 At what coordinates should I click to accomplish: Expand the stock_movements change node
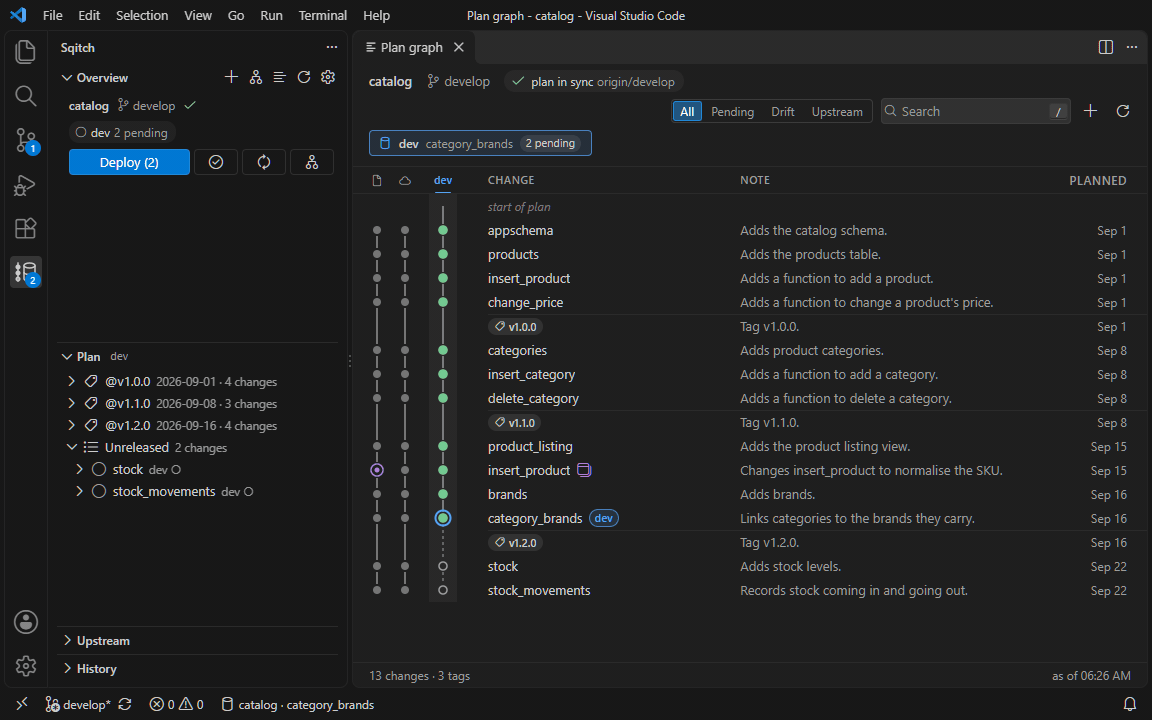(79, 492)
